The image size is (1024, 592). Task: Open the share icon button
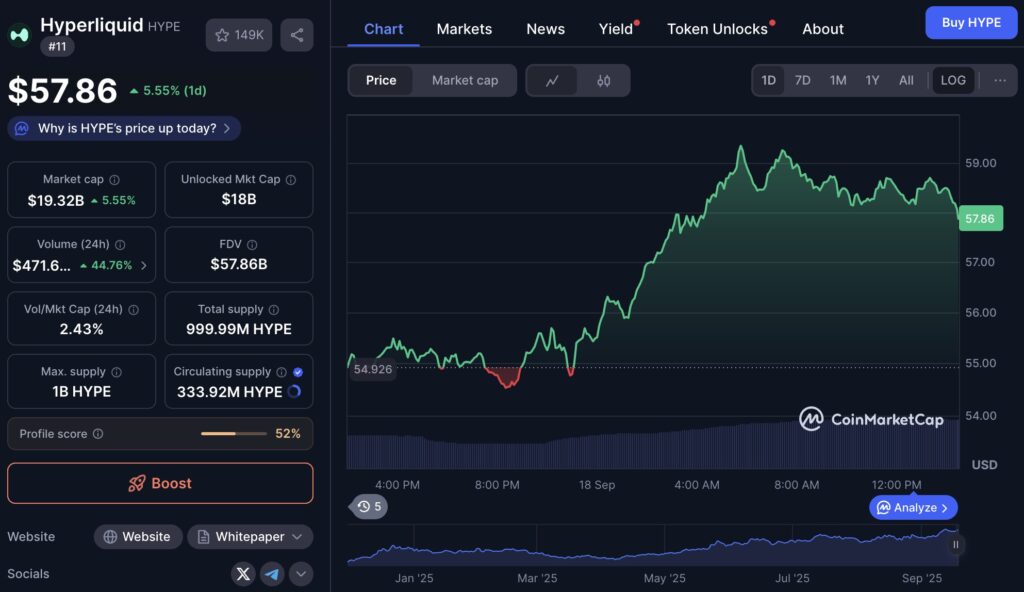tap(297, 35)
